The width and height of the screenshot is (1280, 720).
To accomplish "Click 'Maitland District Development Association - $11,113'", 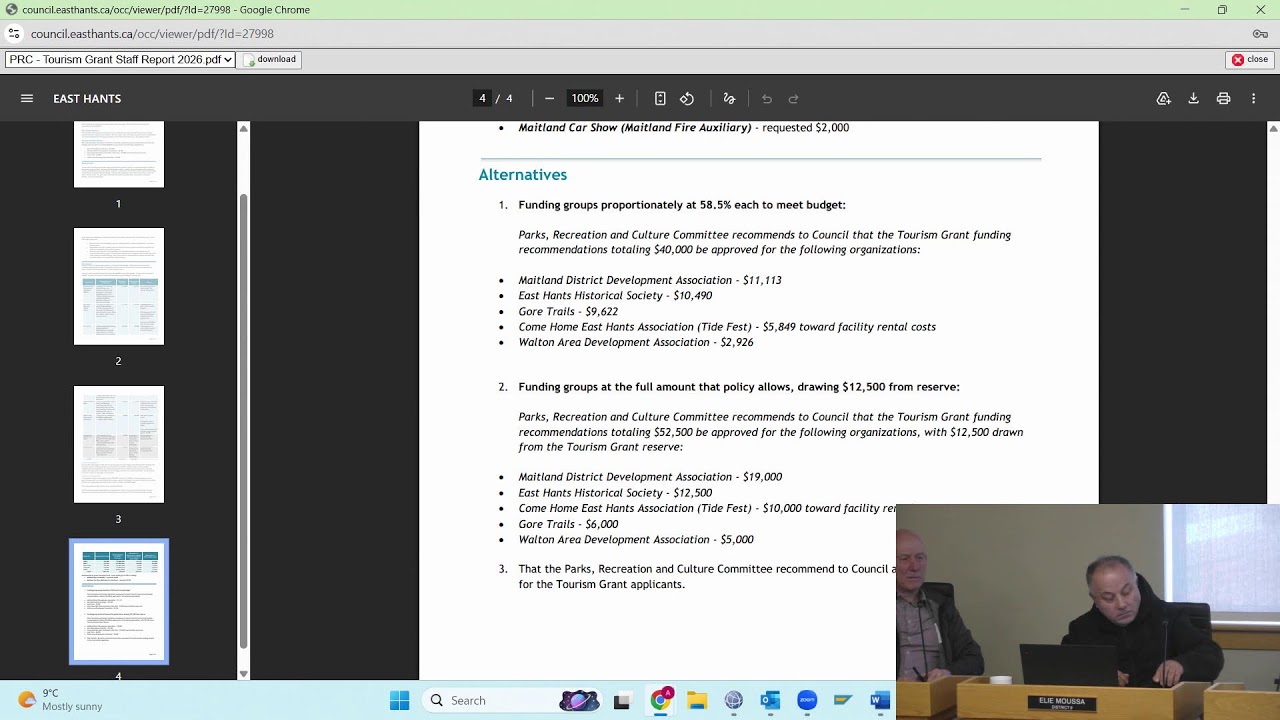I will coord(650,280).
